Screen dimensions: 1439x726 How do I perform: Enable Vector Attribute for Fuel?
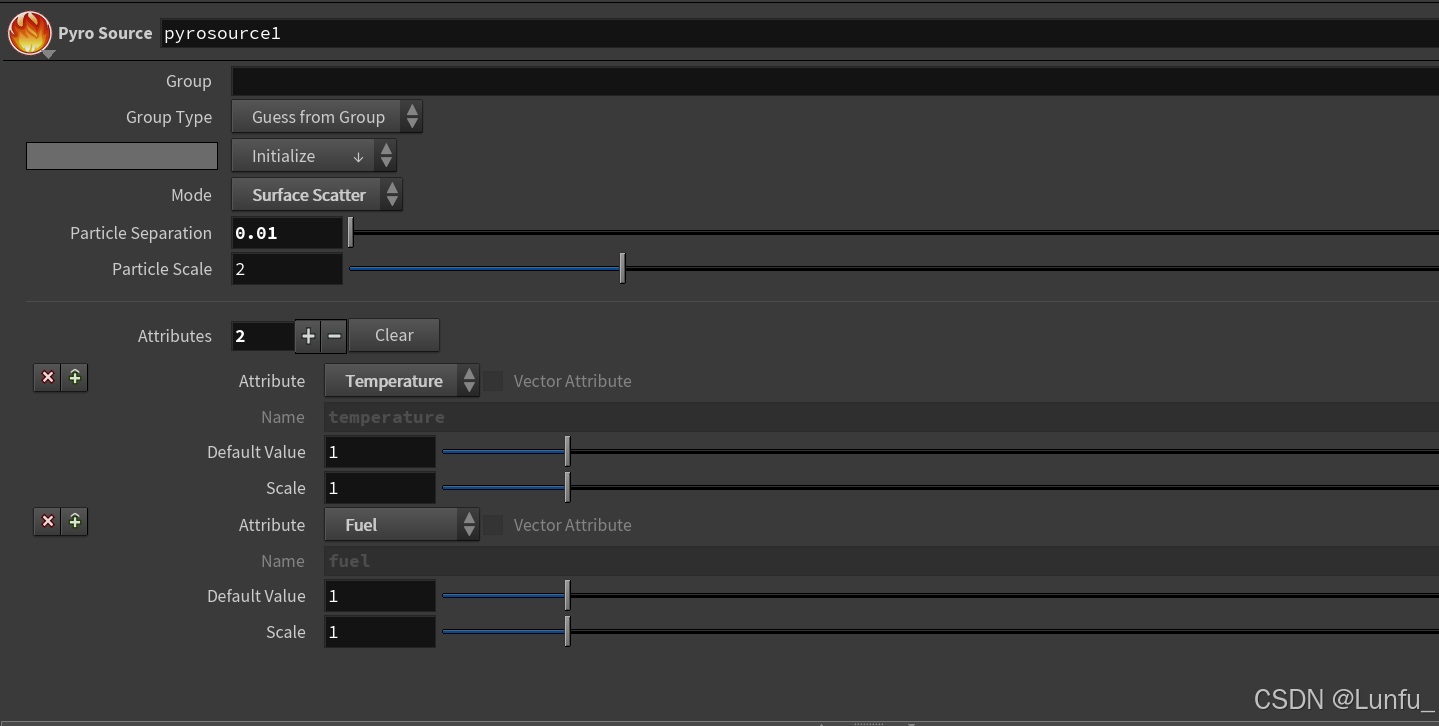pos(493,525)
